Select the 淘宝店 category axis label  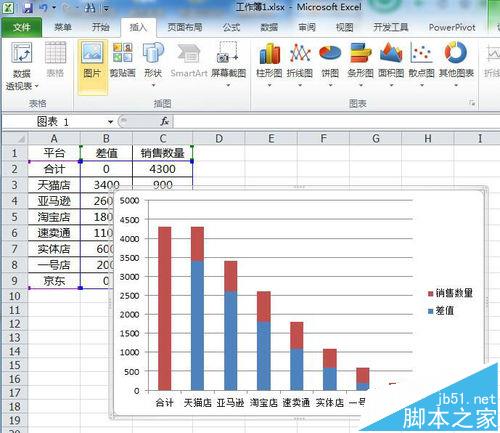pyautogui.click(x=263, y=403)
